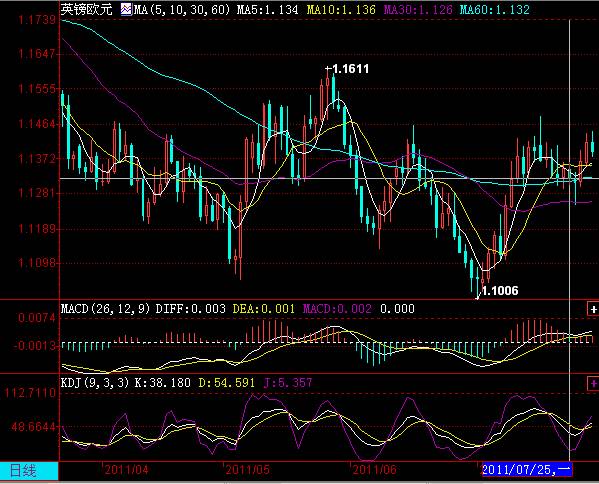Viewport: 599px width, 484px height.
Task: Click the KDJ(9,3,3) indicator label
Action: (96, 383)
